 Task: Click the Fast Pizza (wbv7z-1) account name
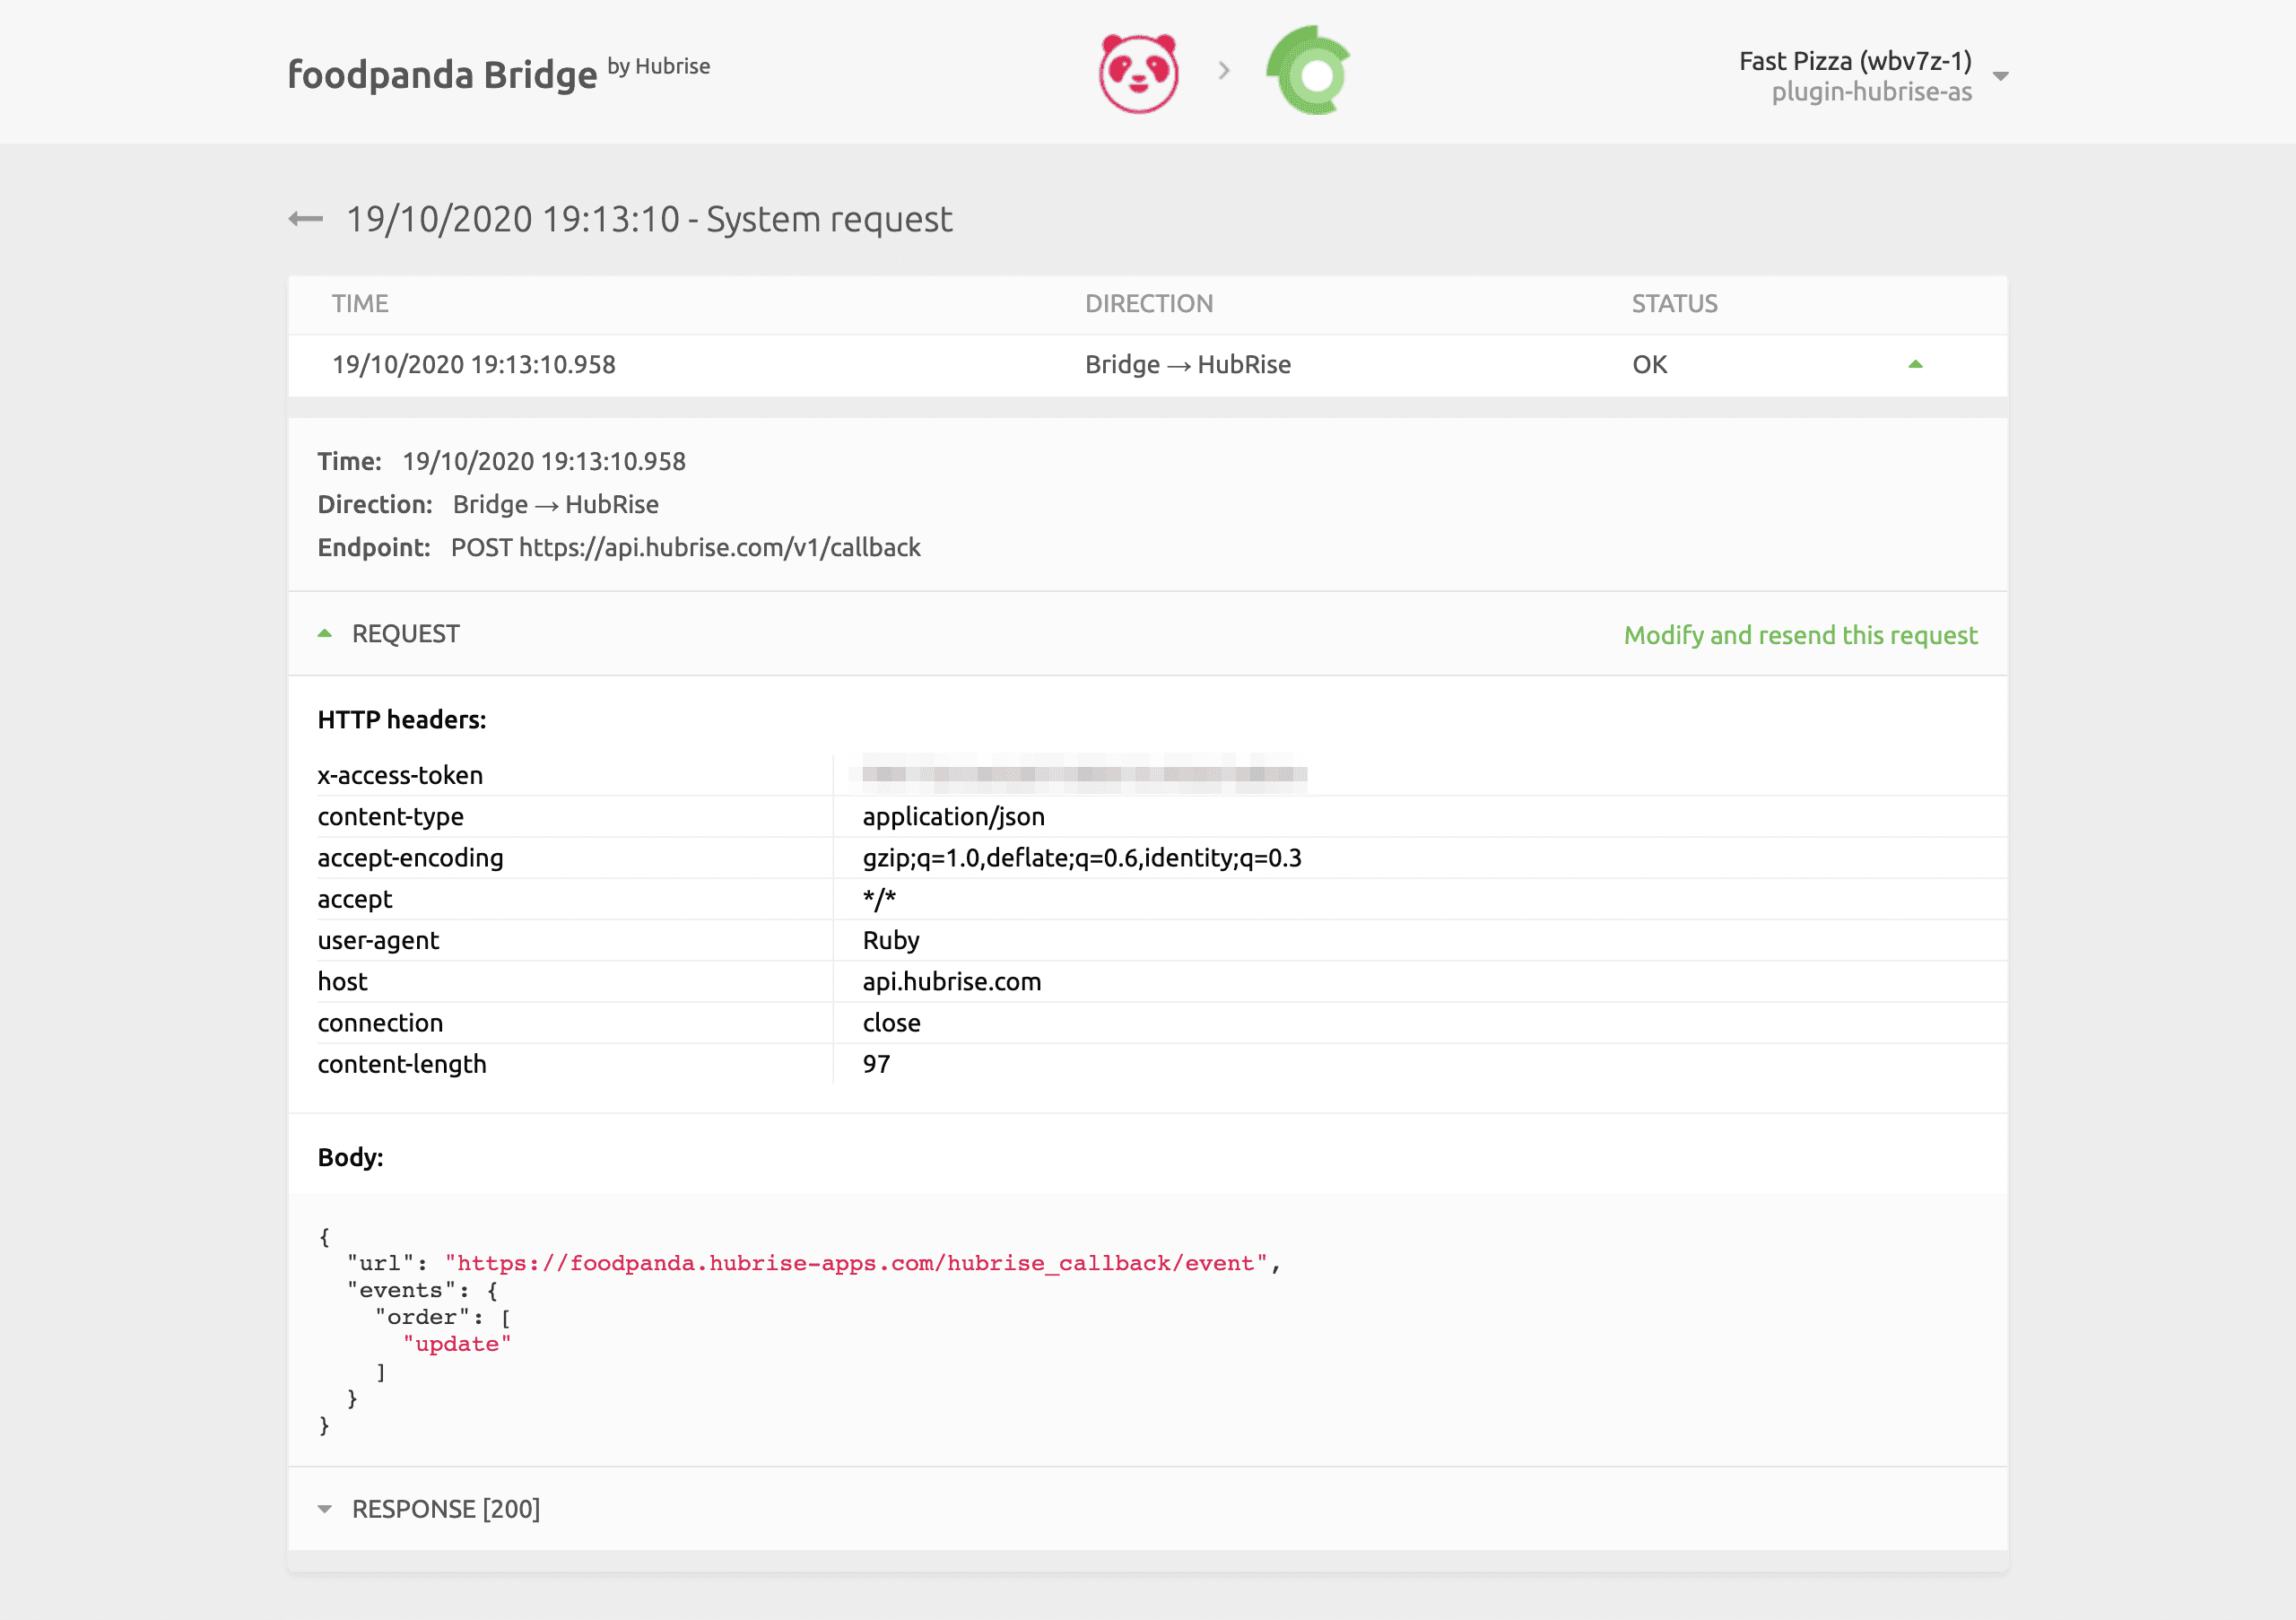(1855, 61)
